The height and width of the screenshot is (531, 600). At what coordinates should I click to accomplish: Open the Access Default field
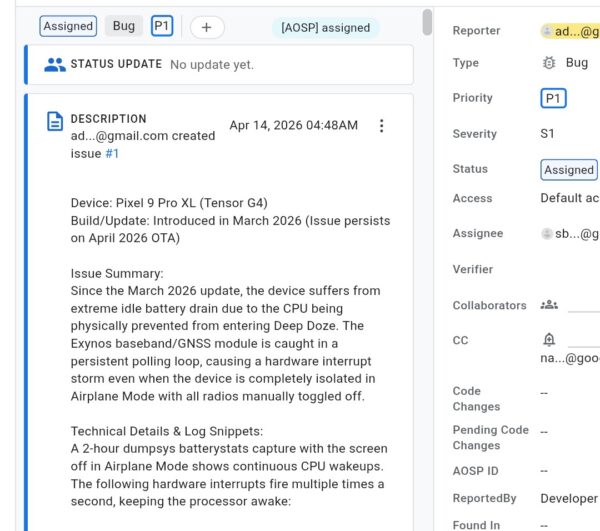(x=570, y=198)
